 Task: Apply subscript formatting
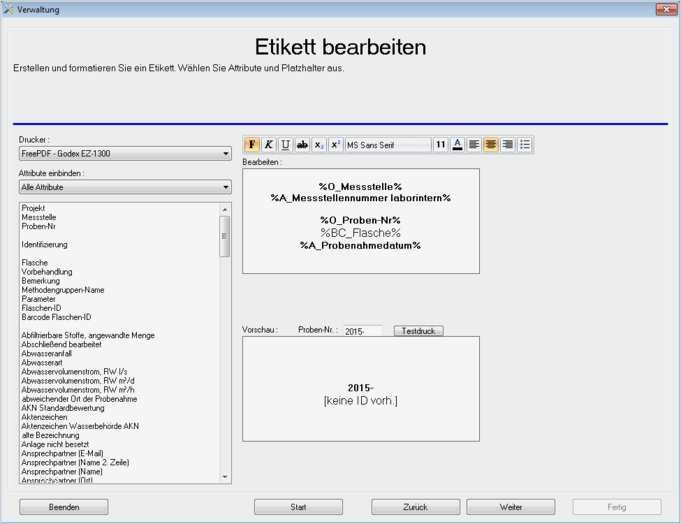click(x=319, y=145)
